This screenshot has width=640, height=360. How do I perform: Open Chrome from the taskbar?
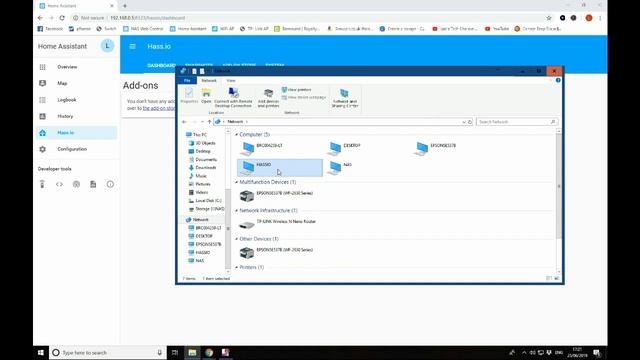pos(209,353)
